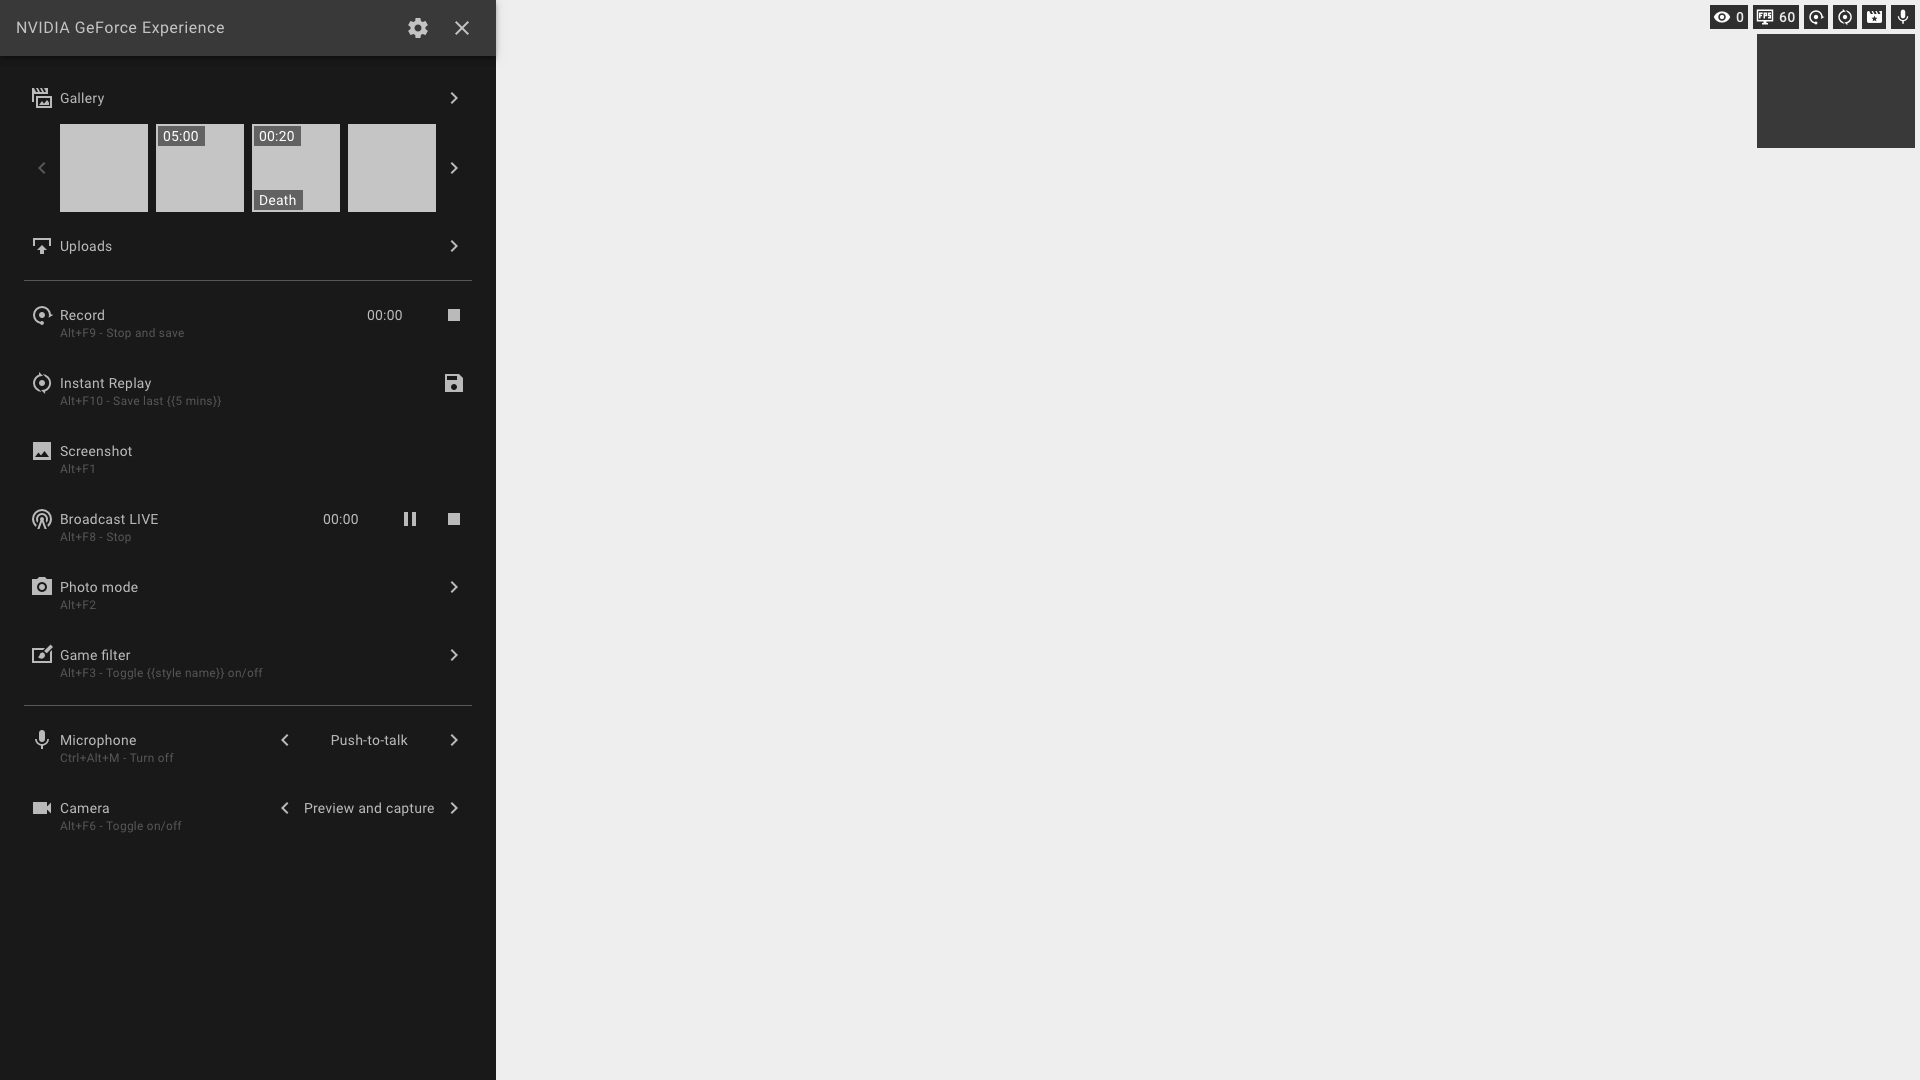
Task: Stop the active Broadcast LIVE stream
Action: pyautogui.click(x=454, y=518)
